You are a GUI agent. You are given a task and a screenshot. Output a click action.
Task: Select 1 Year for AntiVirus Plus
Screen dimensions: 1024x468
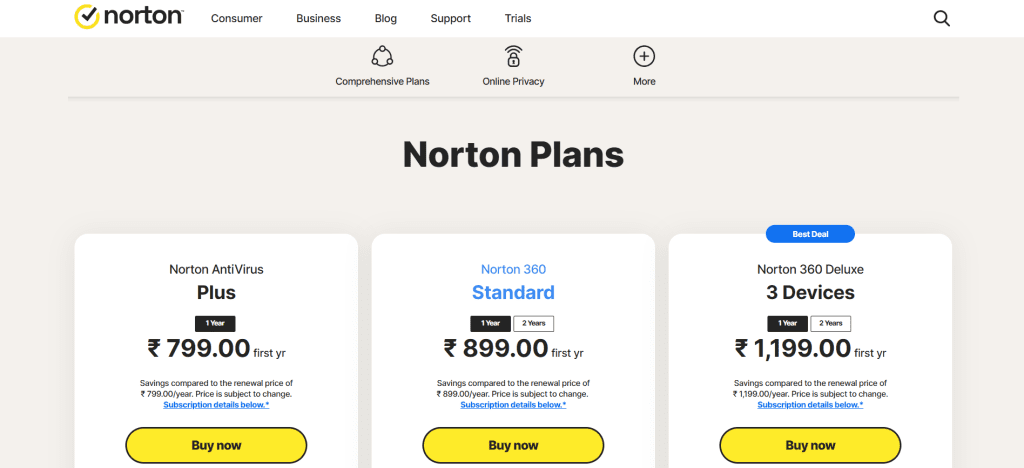(x=215, y=323)
